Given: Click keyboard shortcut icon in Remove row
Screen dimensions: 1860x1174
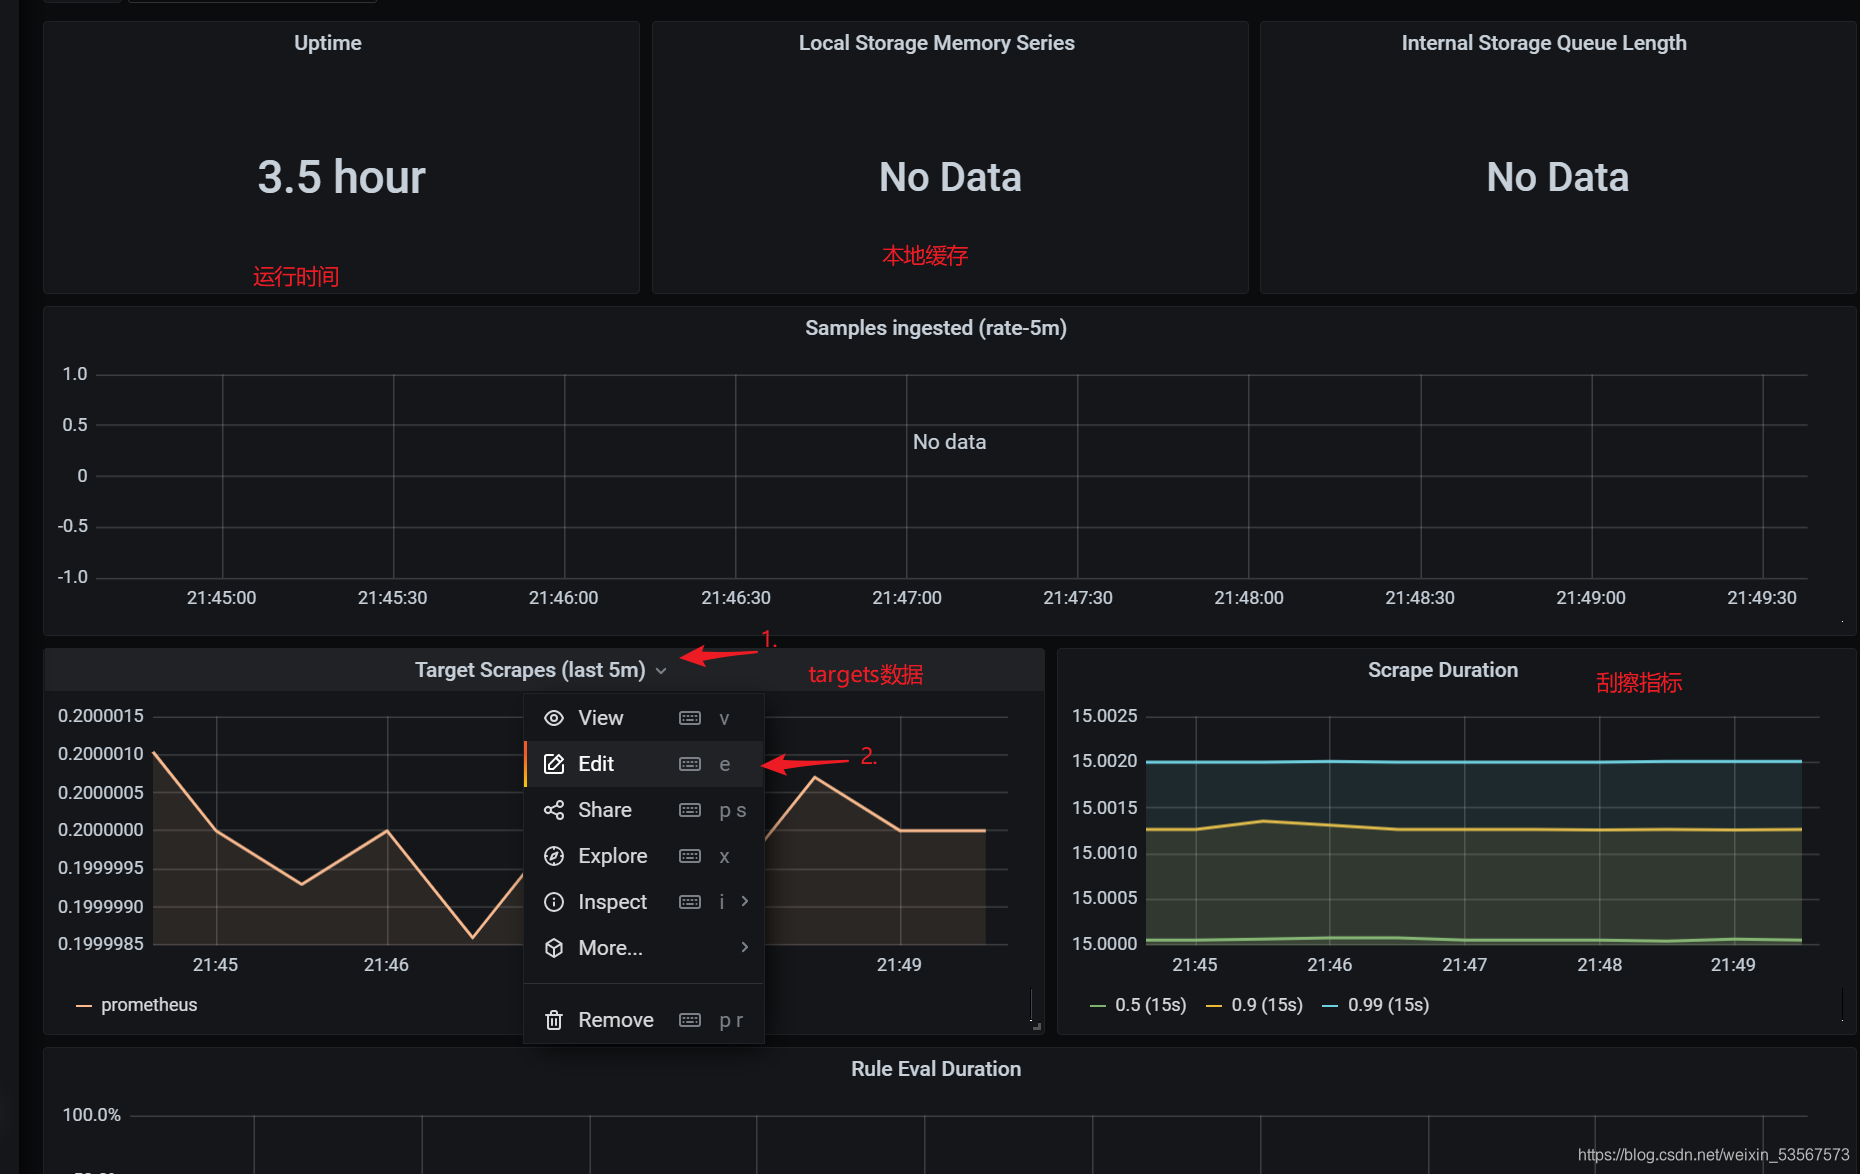Looking at the screenshot, I should click(x=690, y=1020).
